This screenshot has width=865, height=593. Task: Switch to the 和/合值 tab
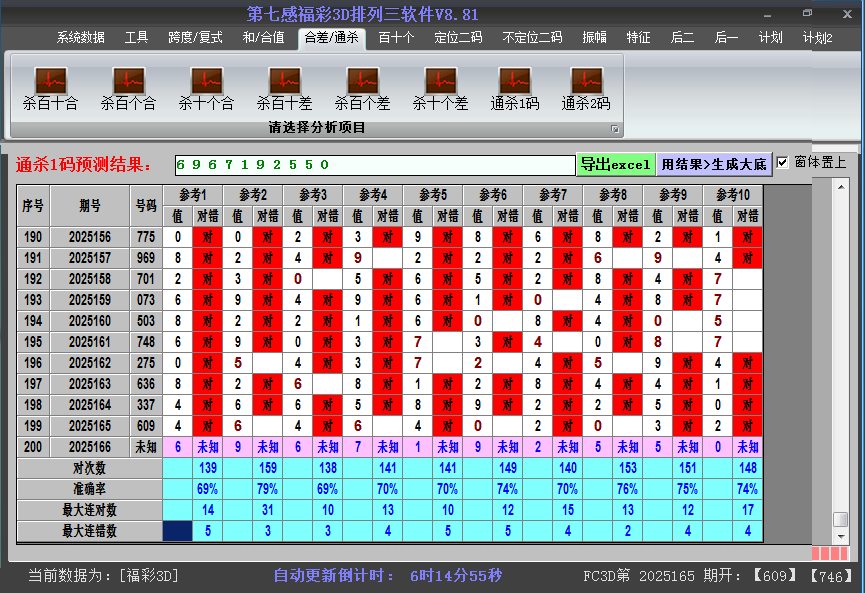click(264, 38)
